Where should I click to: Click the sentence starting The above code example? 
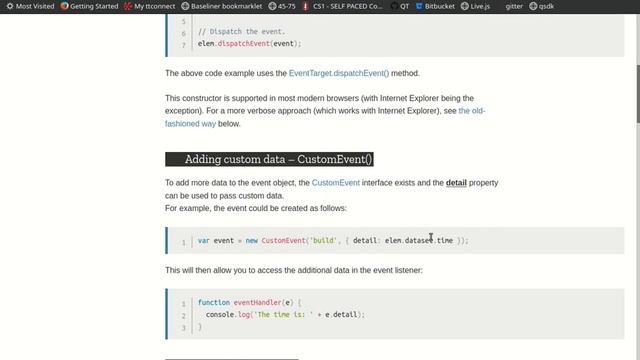(292, 73)
